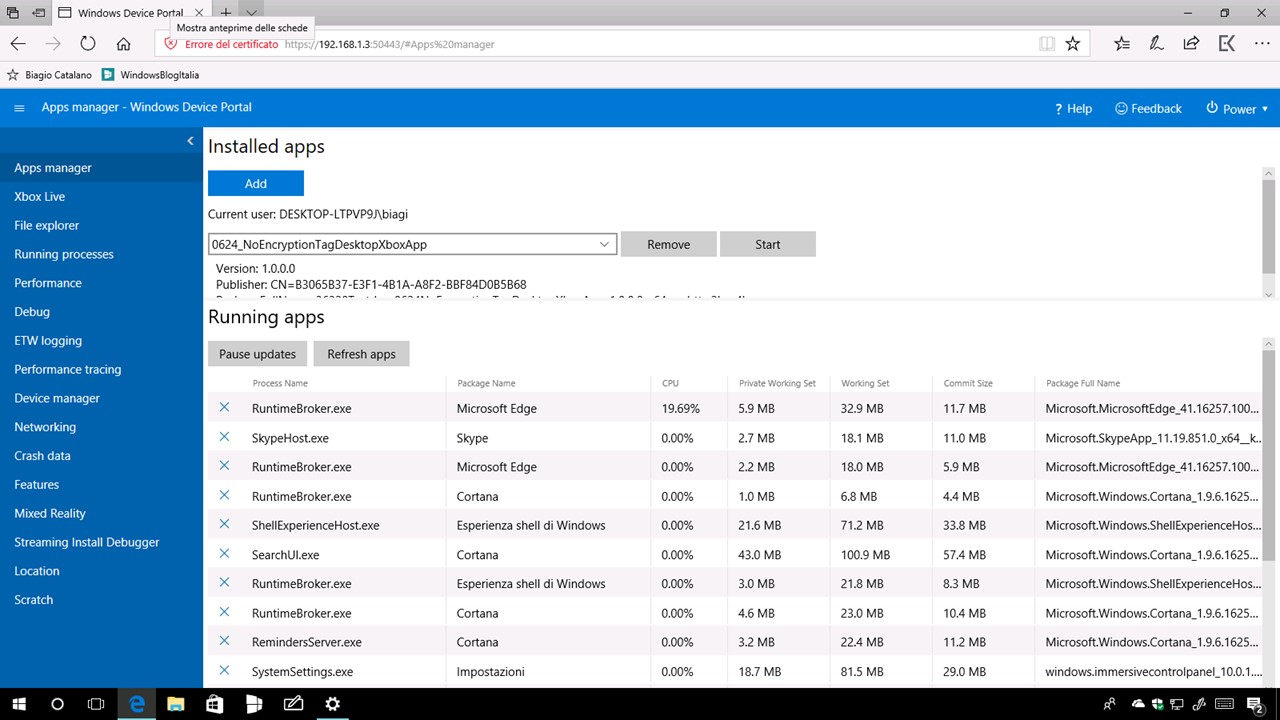Open the Edge Hub favorites panel

(x=1122, y=44)
